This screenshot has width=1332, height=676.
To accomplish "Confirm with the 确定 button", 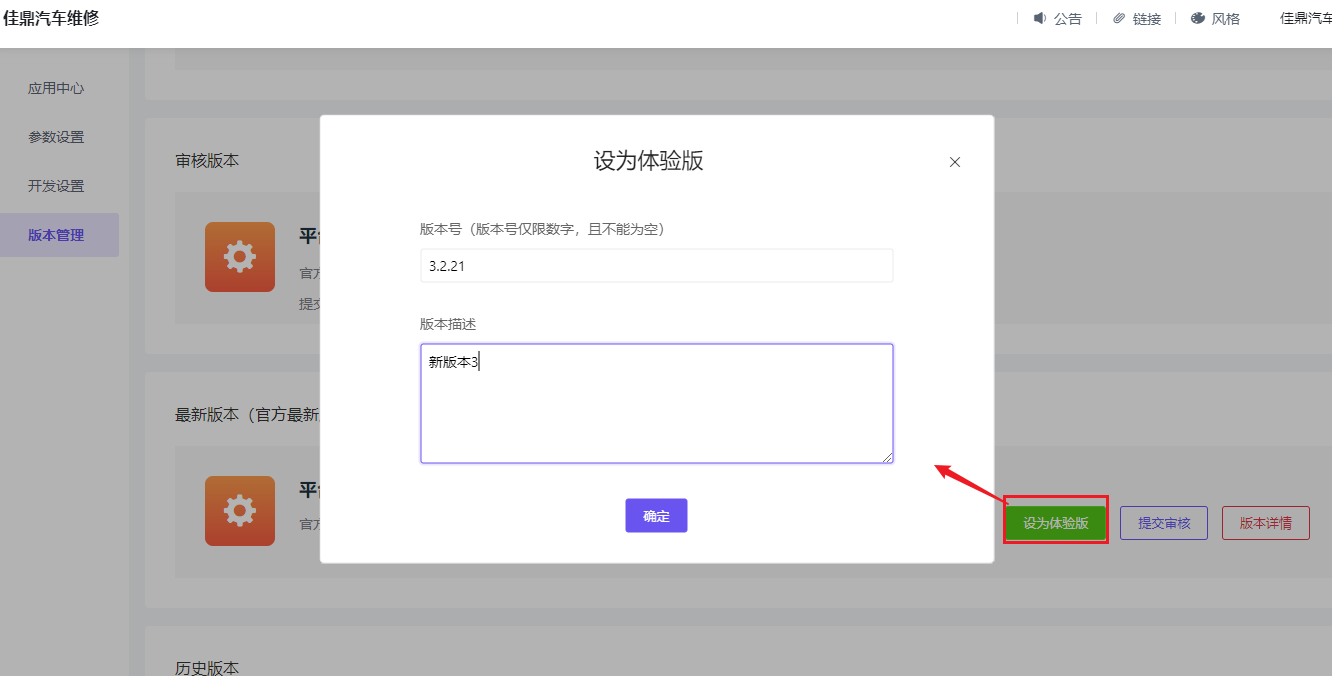I will (656, 515).
